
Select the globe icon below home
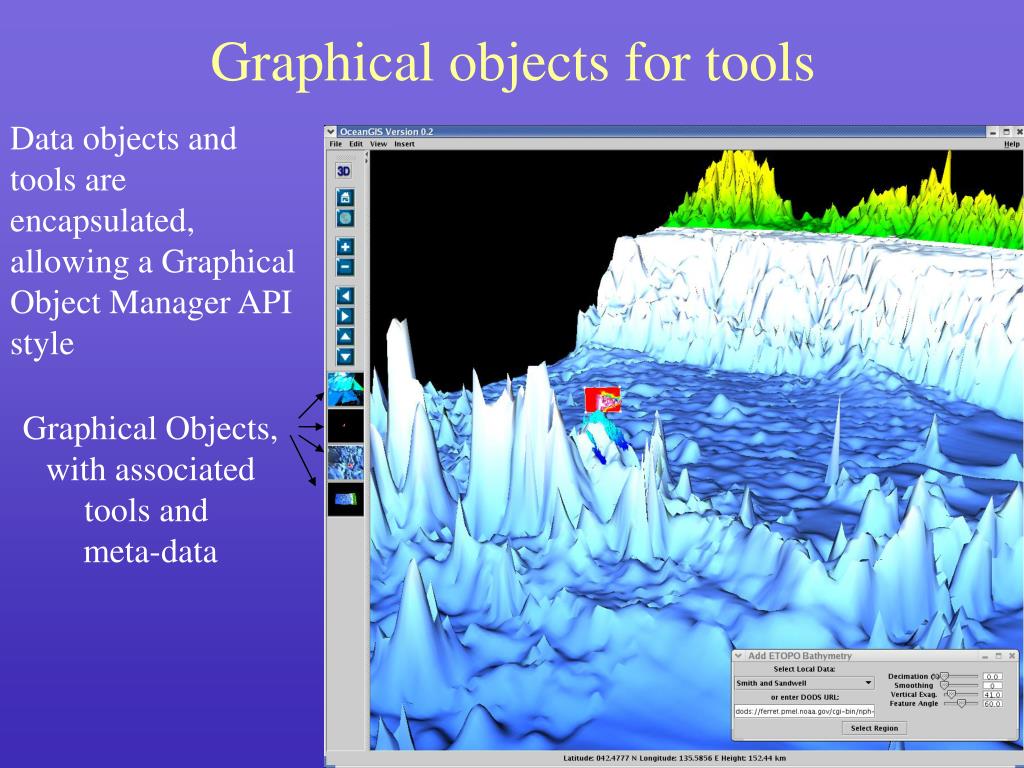345,218
